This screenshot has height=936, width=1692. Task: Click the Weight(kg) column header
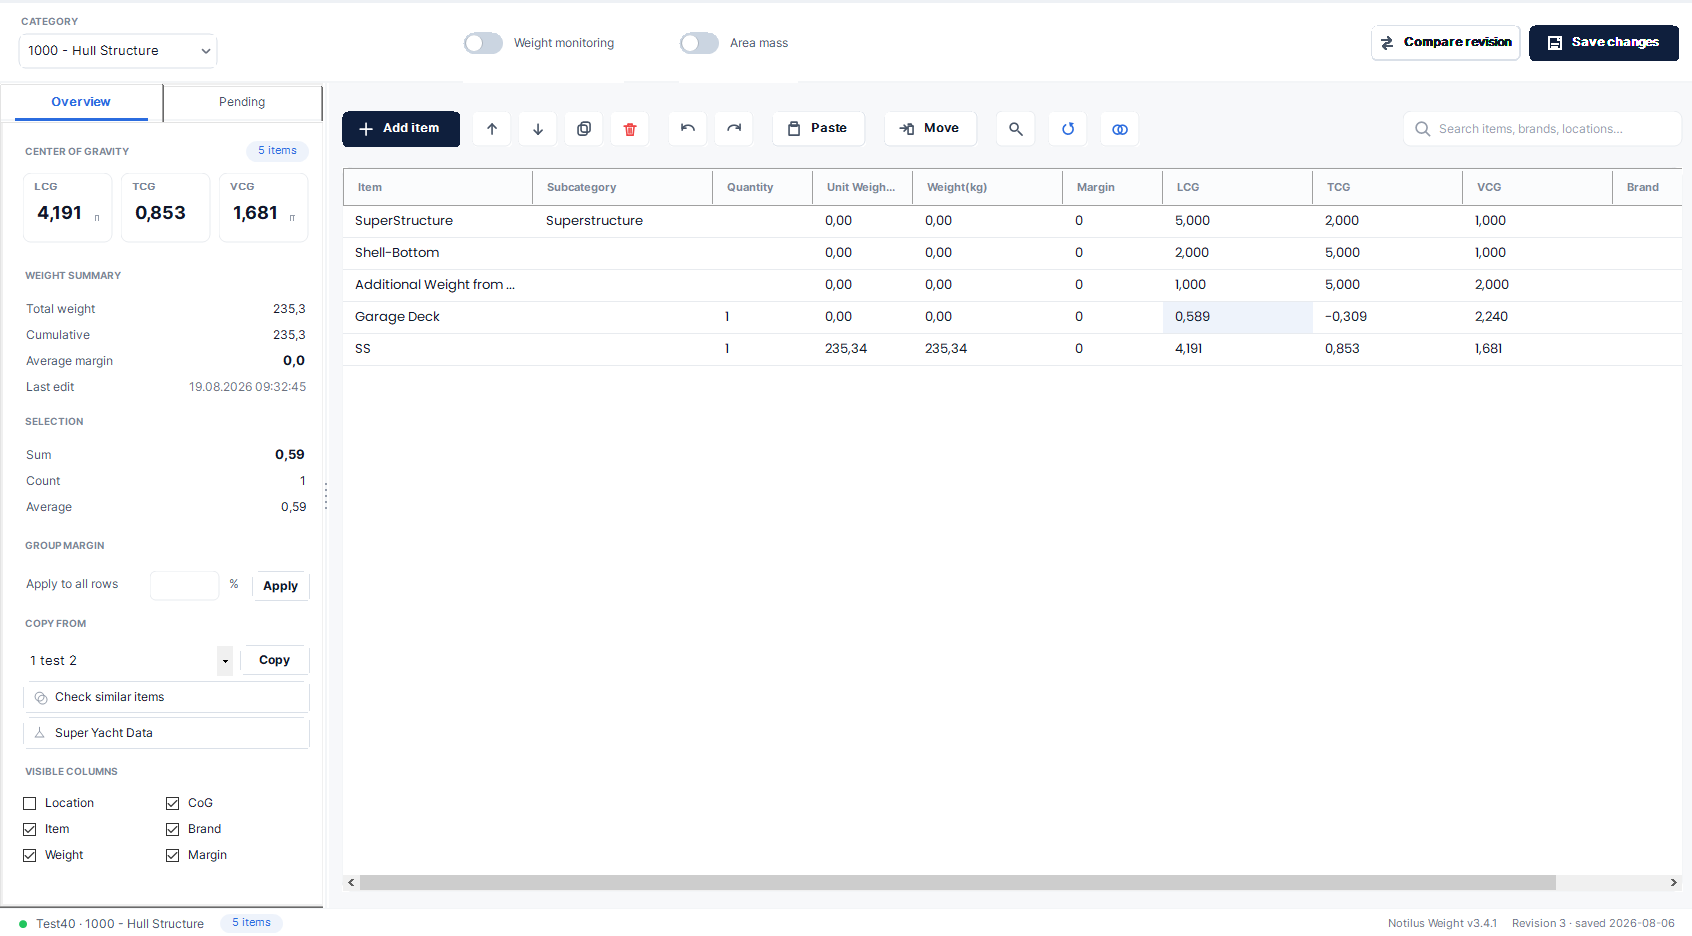(x=987, y=187)
